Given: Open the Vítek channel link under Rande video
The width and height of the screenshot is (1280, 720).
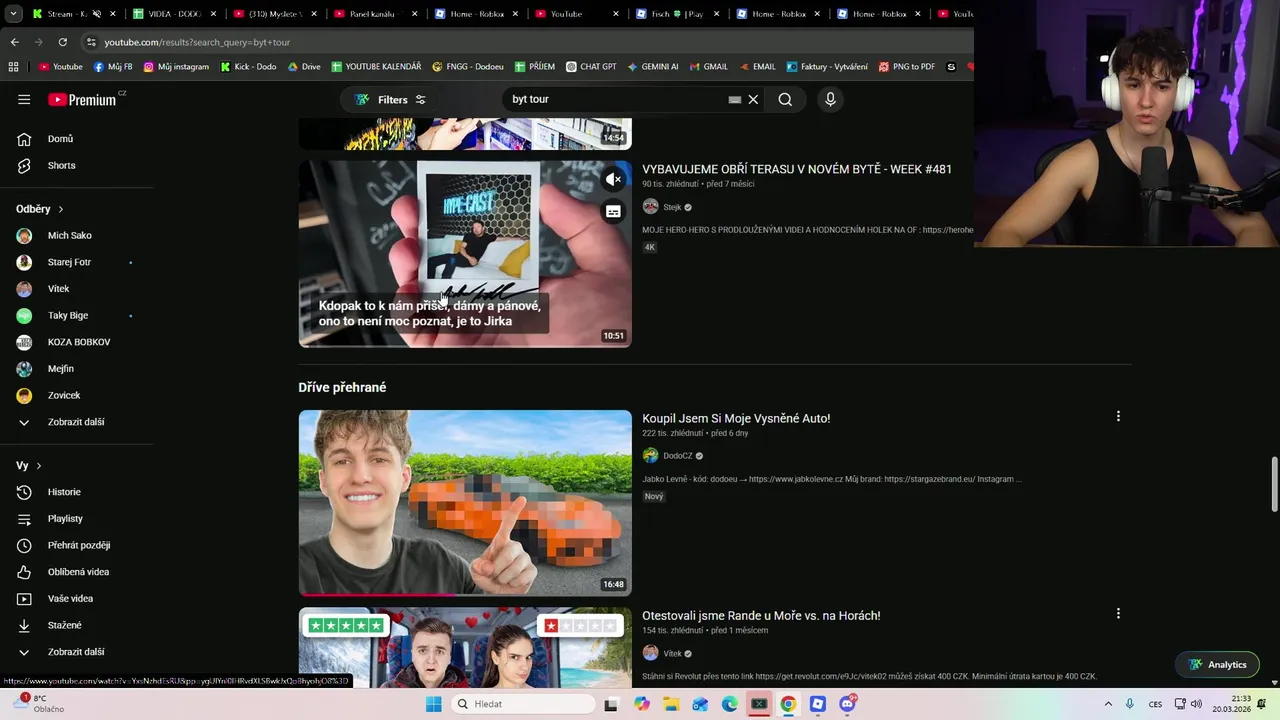Looking at the screenshot, I should coord(672,654).
